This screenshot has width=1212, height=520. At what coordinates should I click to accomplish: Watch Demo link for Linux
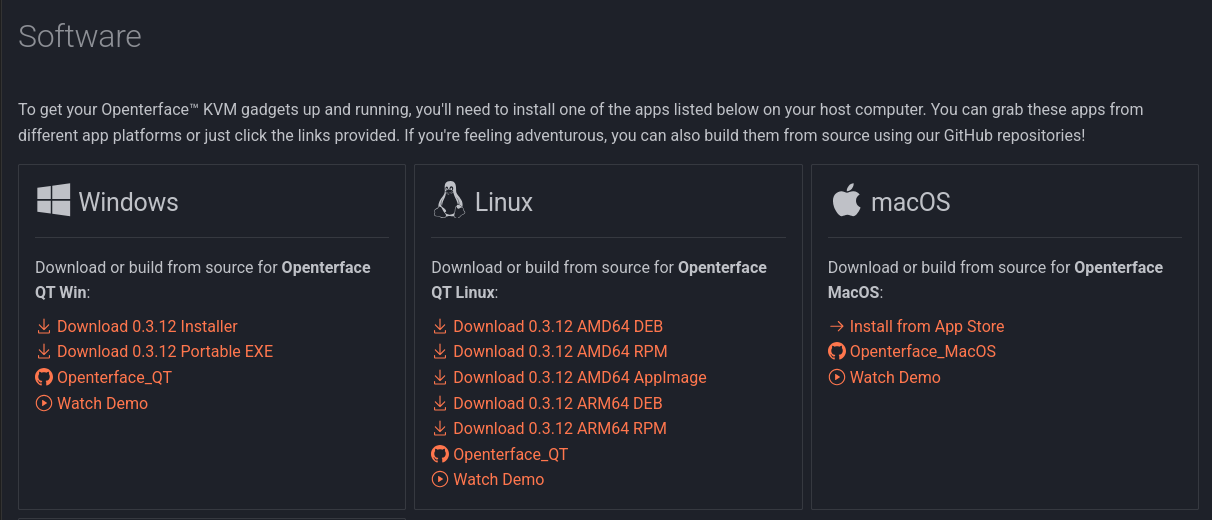498,479
